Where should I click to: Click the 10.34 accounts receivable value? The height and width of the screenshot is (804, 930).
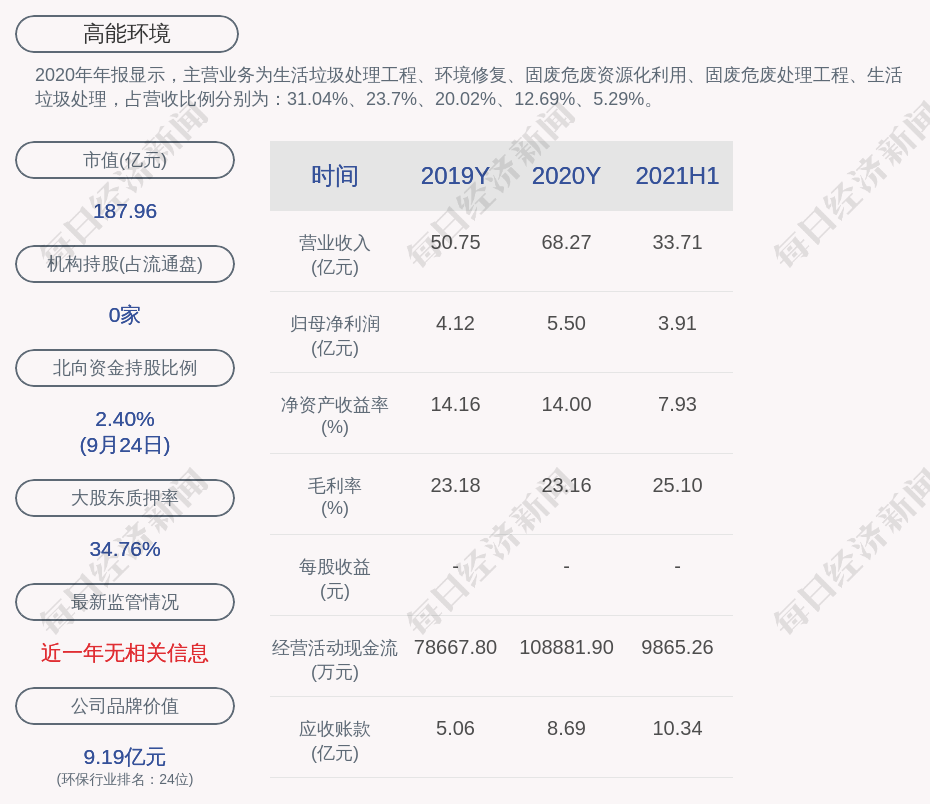coord(677,728)
